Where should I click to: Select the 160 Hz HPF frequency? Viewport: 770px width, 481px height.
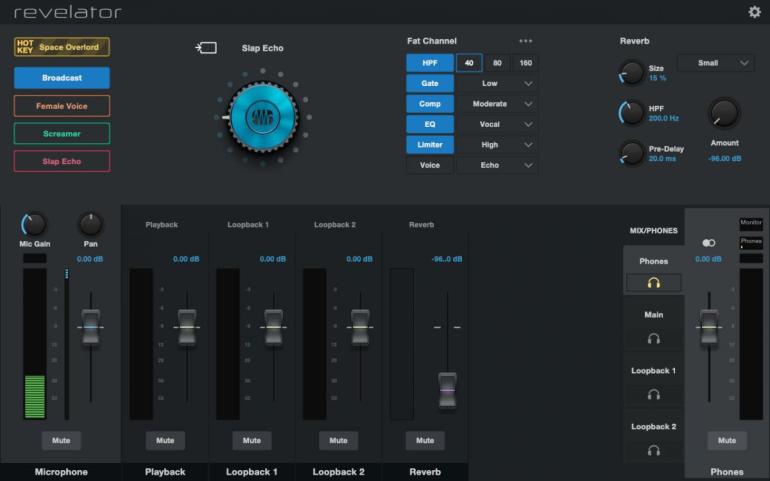525,63
